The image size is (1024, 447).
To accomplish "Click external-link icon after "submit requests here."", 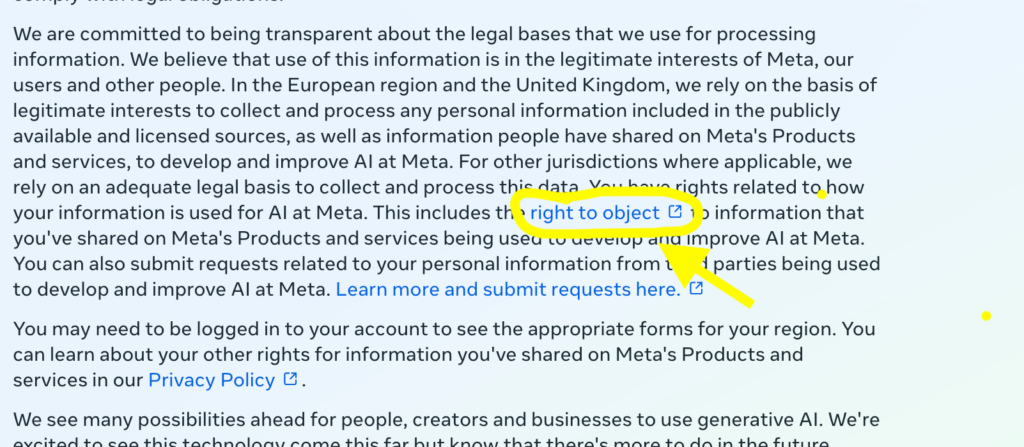I will pos(696,289).
